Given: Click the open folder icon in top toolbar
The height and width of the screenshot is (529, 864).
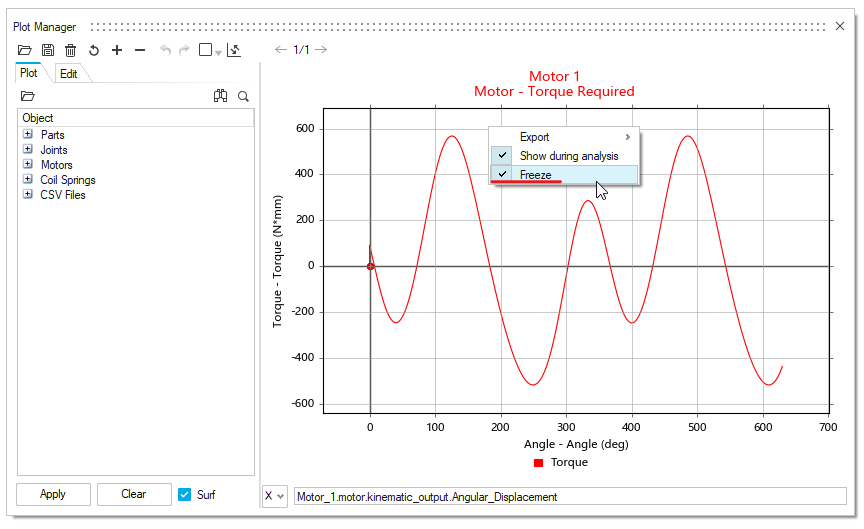Looking at the screenshot, I should [25, 50].
